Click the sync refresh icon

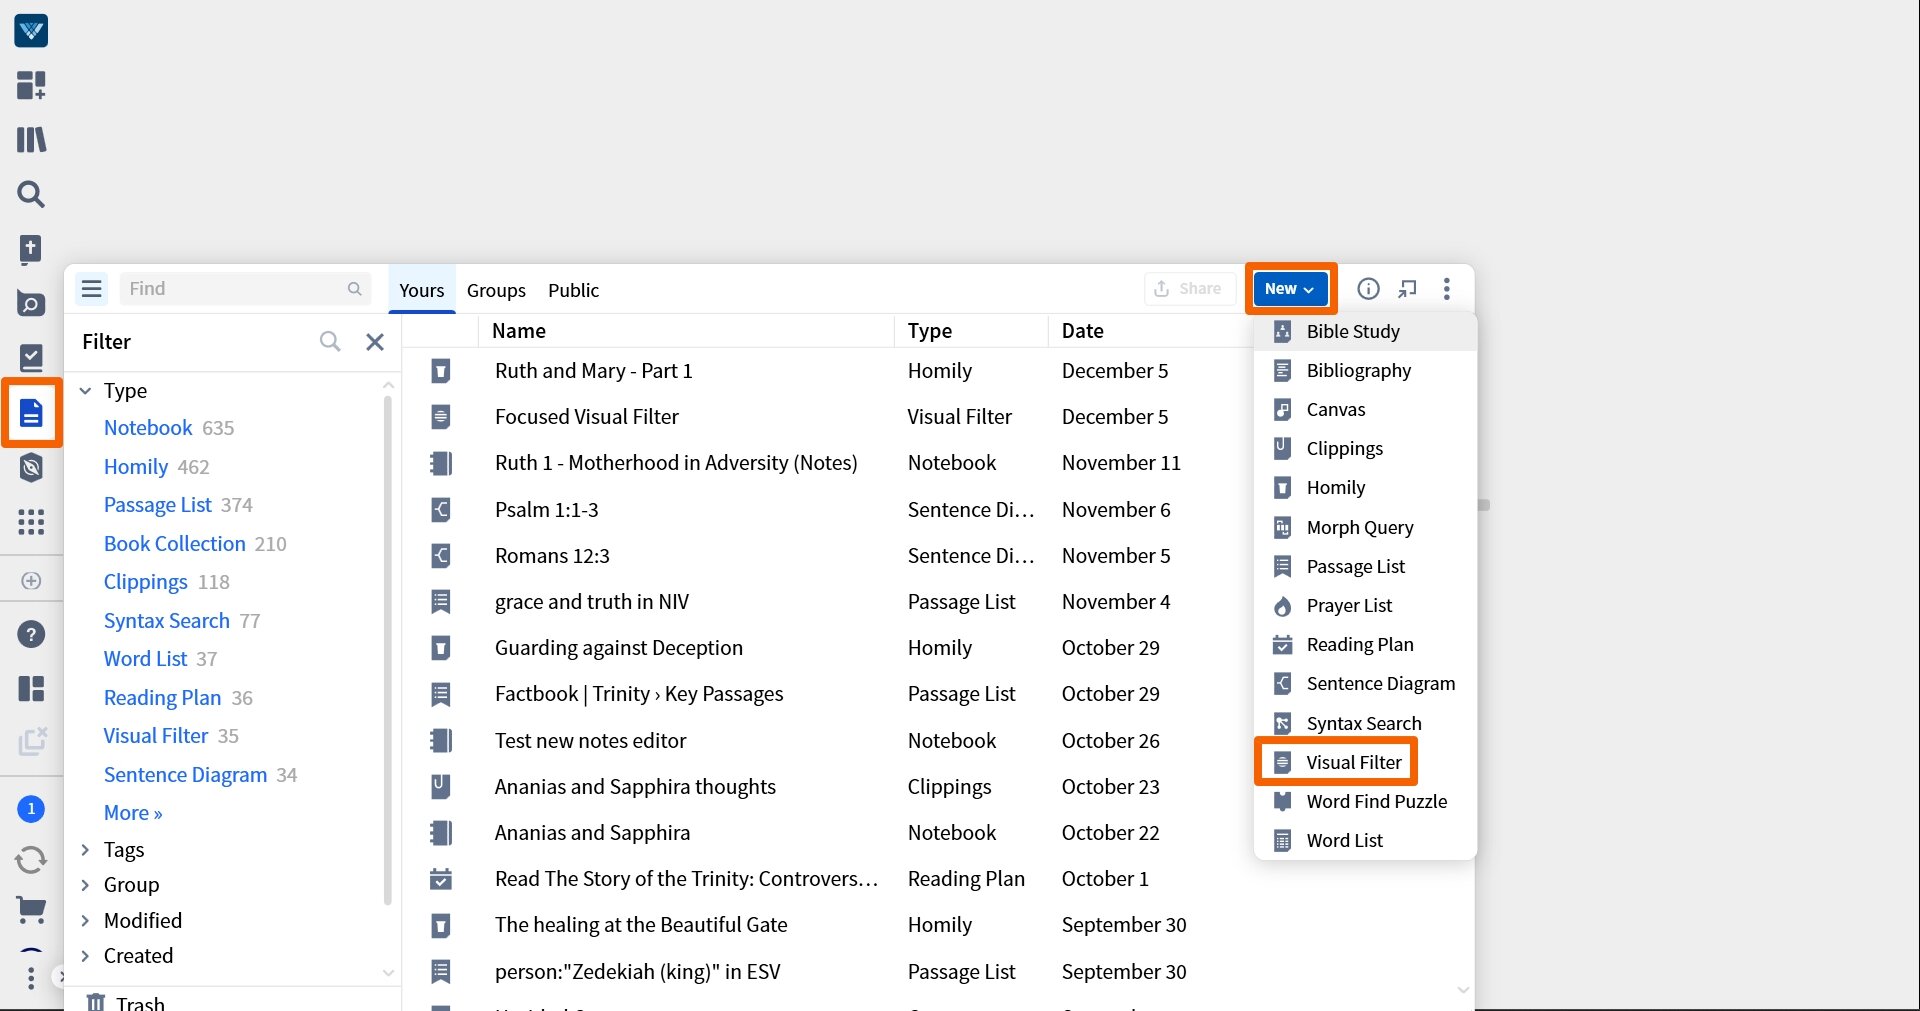31,859
